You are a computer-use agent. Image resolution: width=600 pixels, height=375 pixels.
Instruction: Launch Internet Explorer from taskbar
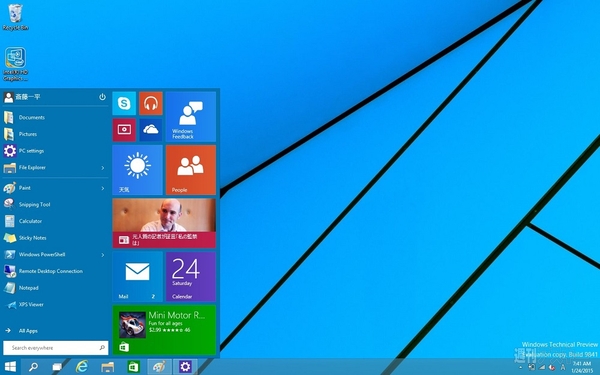coord(82,367)
